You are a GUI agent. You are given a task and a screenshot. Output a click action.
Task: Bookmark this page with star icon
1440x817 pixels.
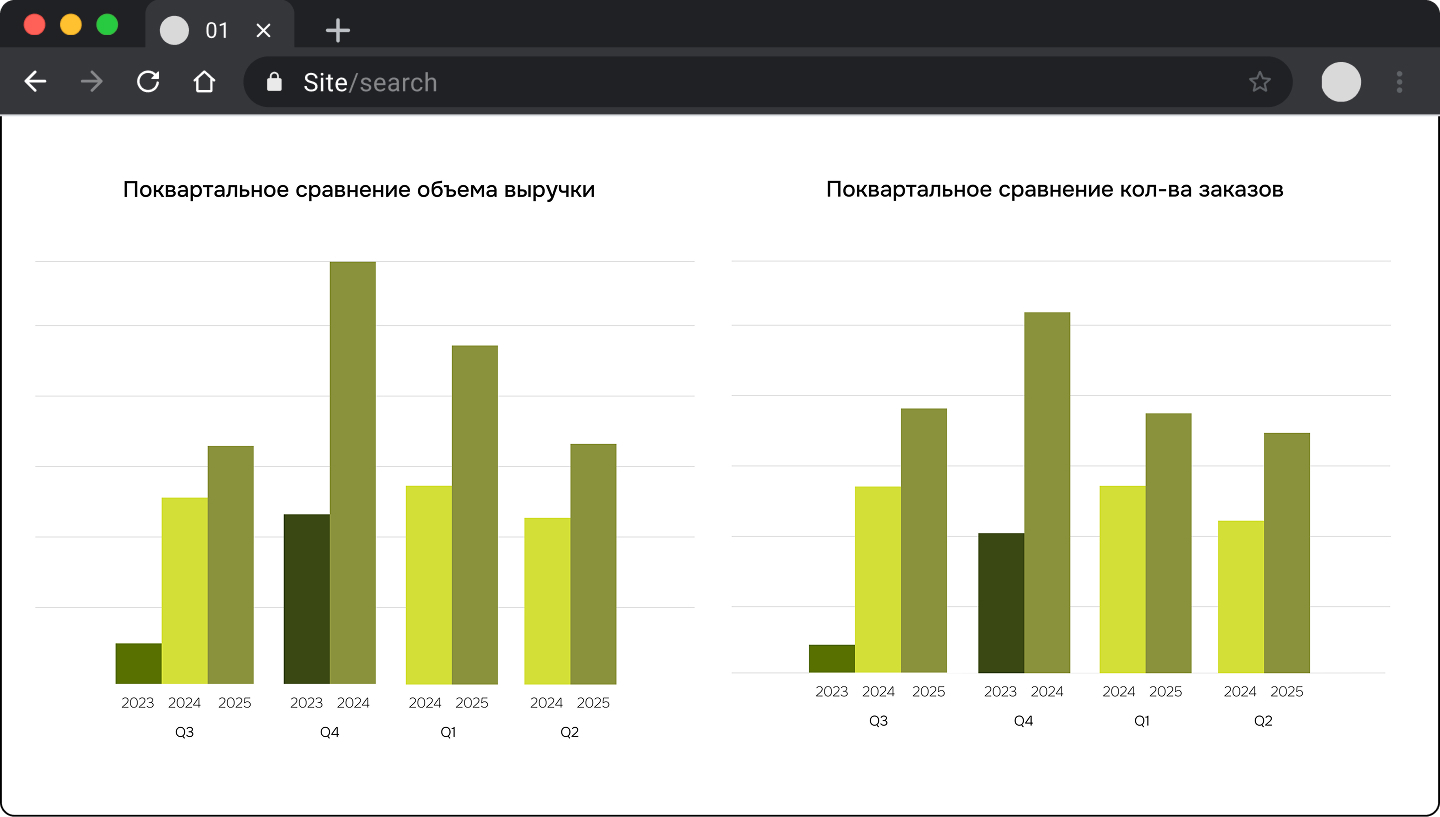1259,82
